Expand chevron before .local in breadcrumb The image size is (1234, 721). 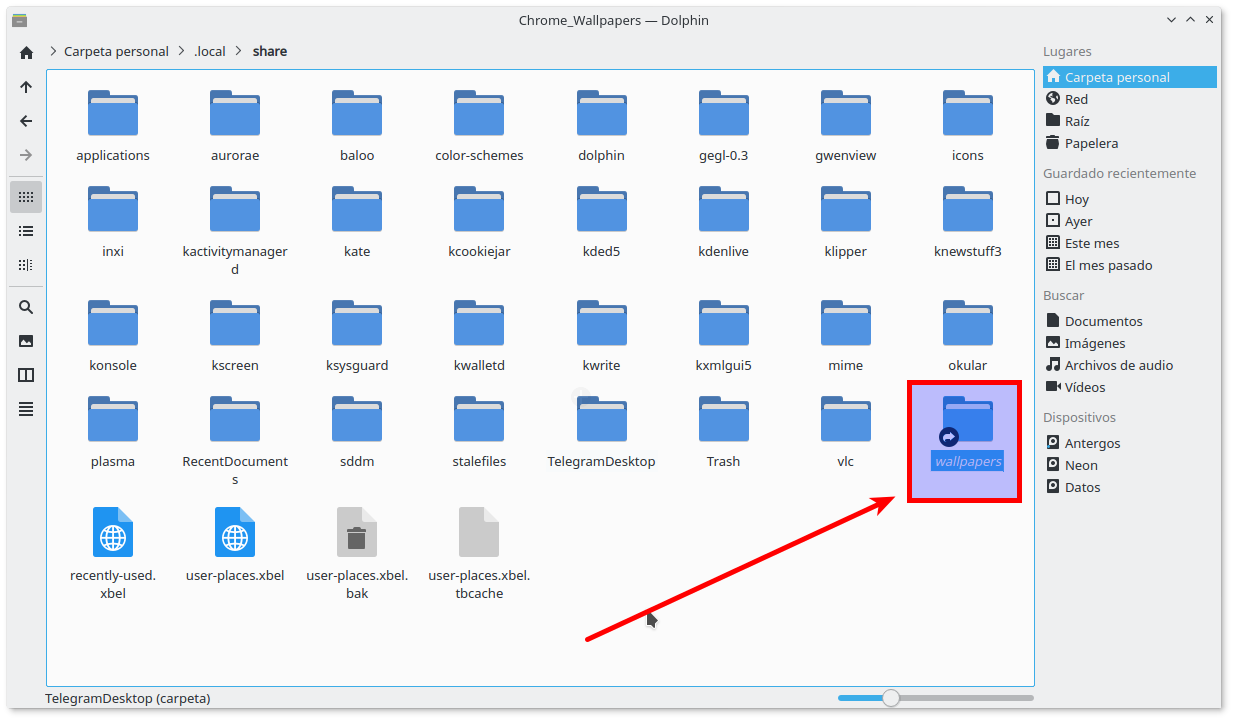point(181,51)
